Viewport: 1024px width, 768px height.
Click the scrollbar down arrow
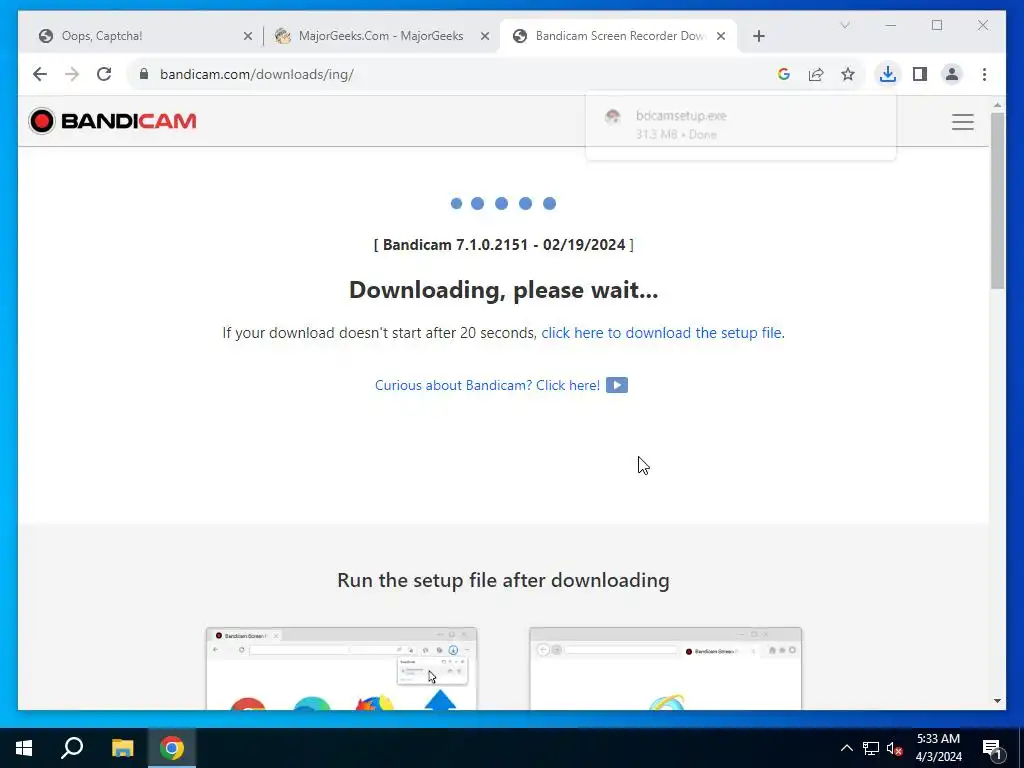tap(997, 701)
